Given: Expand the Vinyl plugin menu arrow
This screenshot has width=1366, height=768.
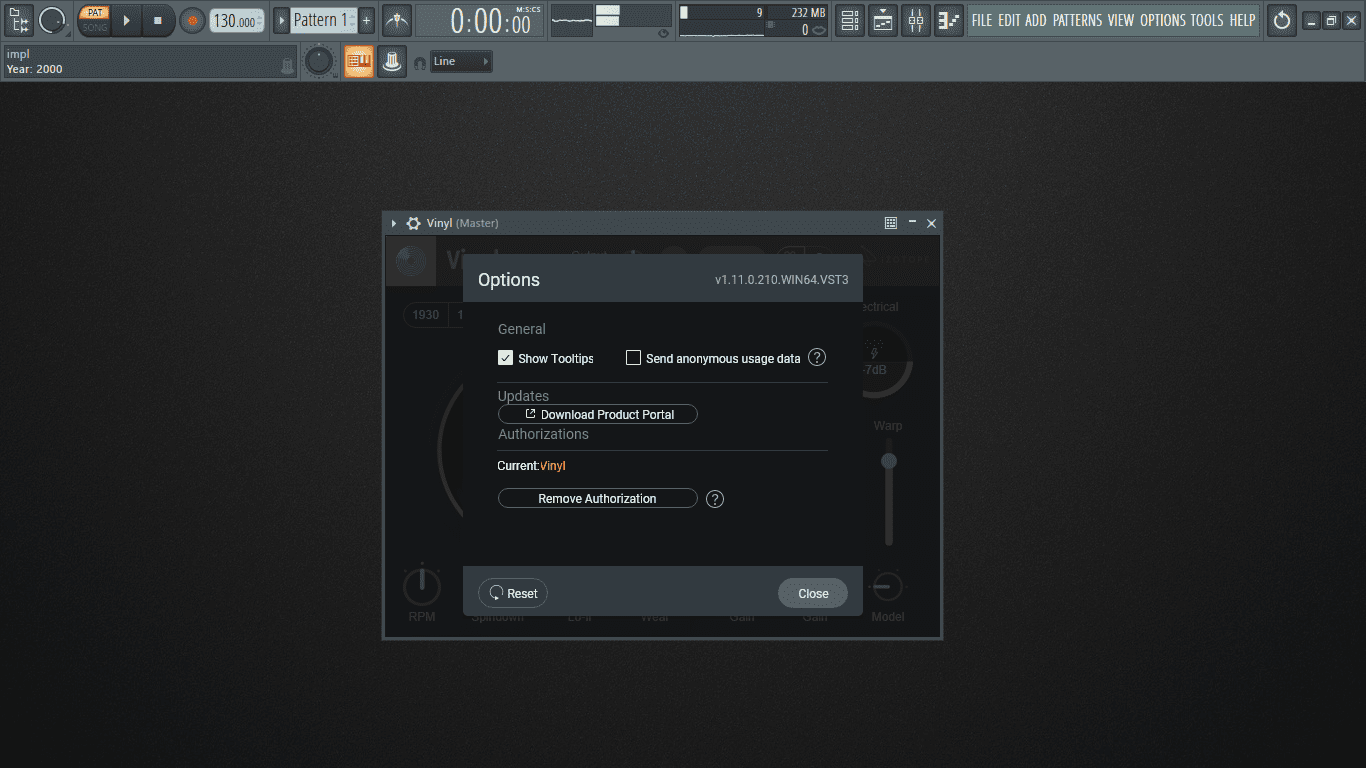Looking at the screenshot, I should pyautogui.click(x=394, y=223).
